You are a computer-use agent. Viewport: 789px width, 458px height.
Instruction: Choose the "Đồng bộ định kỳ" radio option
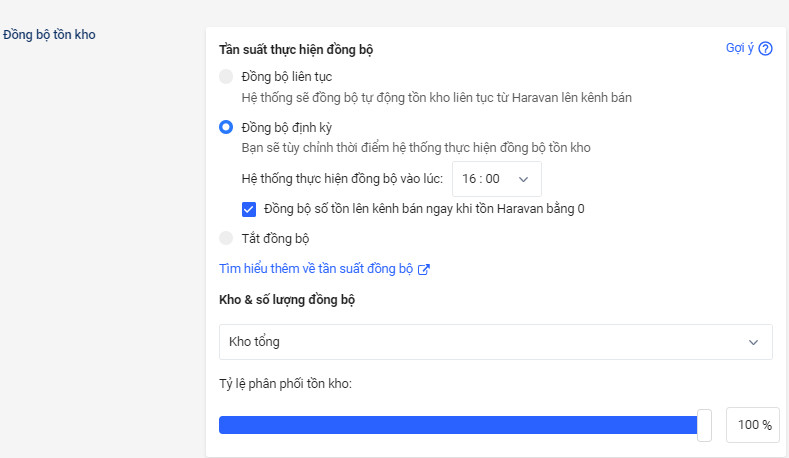coord(226,127)
